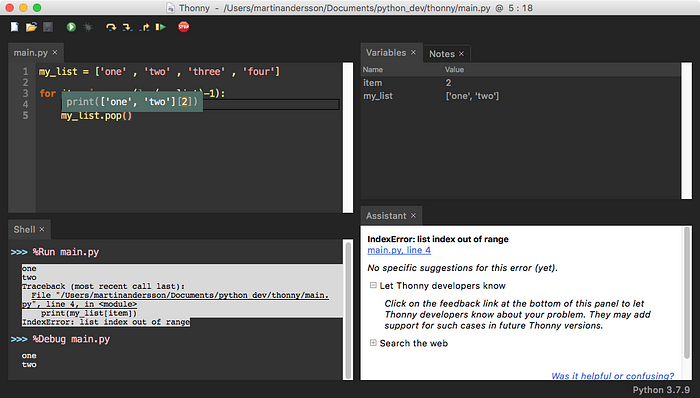Image resolution: width=700 pixels, height=398 pixels.
Task: Step out with the debugger arrow
Action: click(x=144, y=27)
